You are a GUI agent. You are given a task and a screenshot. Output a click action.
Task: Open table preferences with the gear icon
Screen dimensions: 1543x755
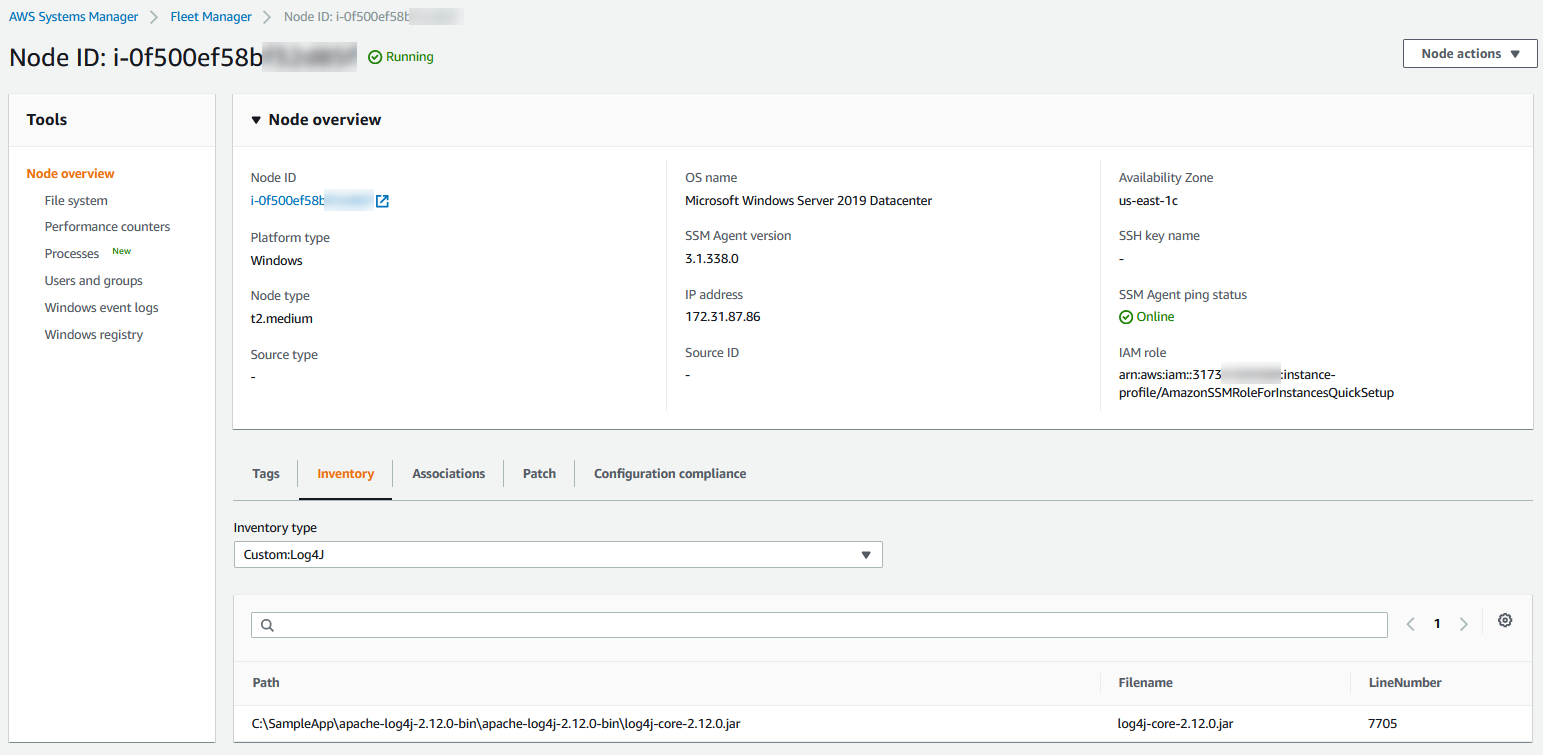point(1504,620)
